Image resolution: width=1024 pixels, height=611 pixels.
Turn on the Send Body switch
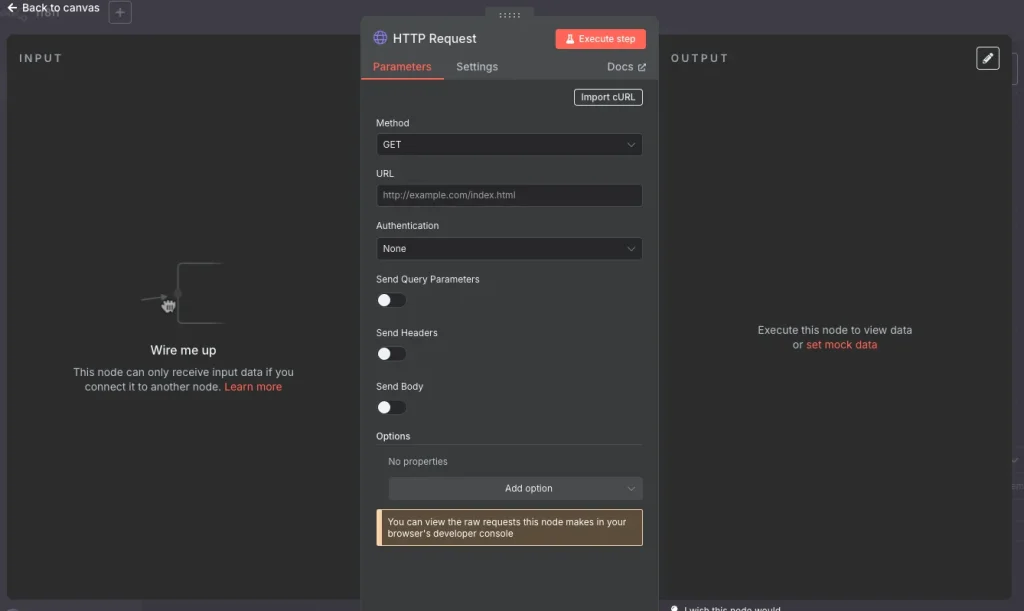[x=391, y=407]
